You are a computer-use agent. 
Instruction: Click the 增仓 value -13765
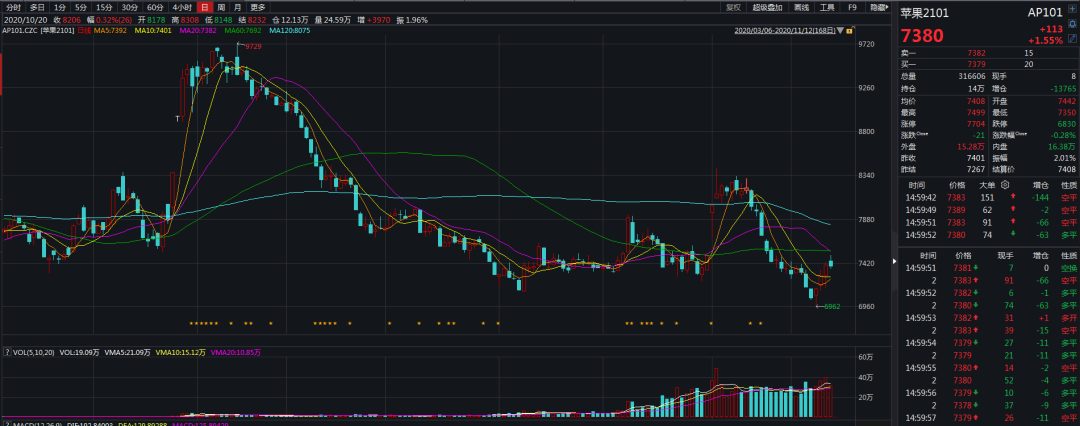click(x=1064, y=89)
